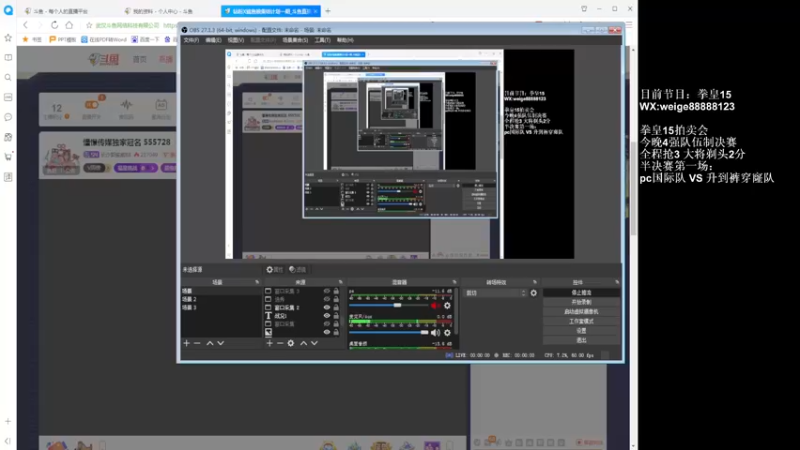The image size is (800, 450).
Task: Toggle lock on 窗口采集 3 source
Action: pyautogui.click(x=336, y=291)
